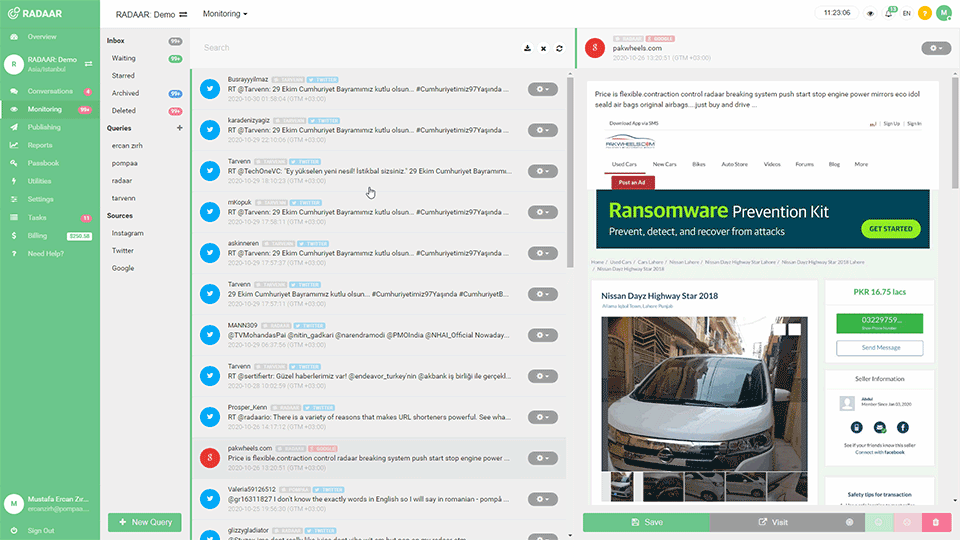Viewport: 960px width, 540px height.
Task: Switch workspace via RADAAR: Demo swap icon
Action: (x=183, y=14)
